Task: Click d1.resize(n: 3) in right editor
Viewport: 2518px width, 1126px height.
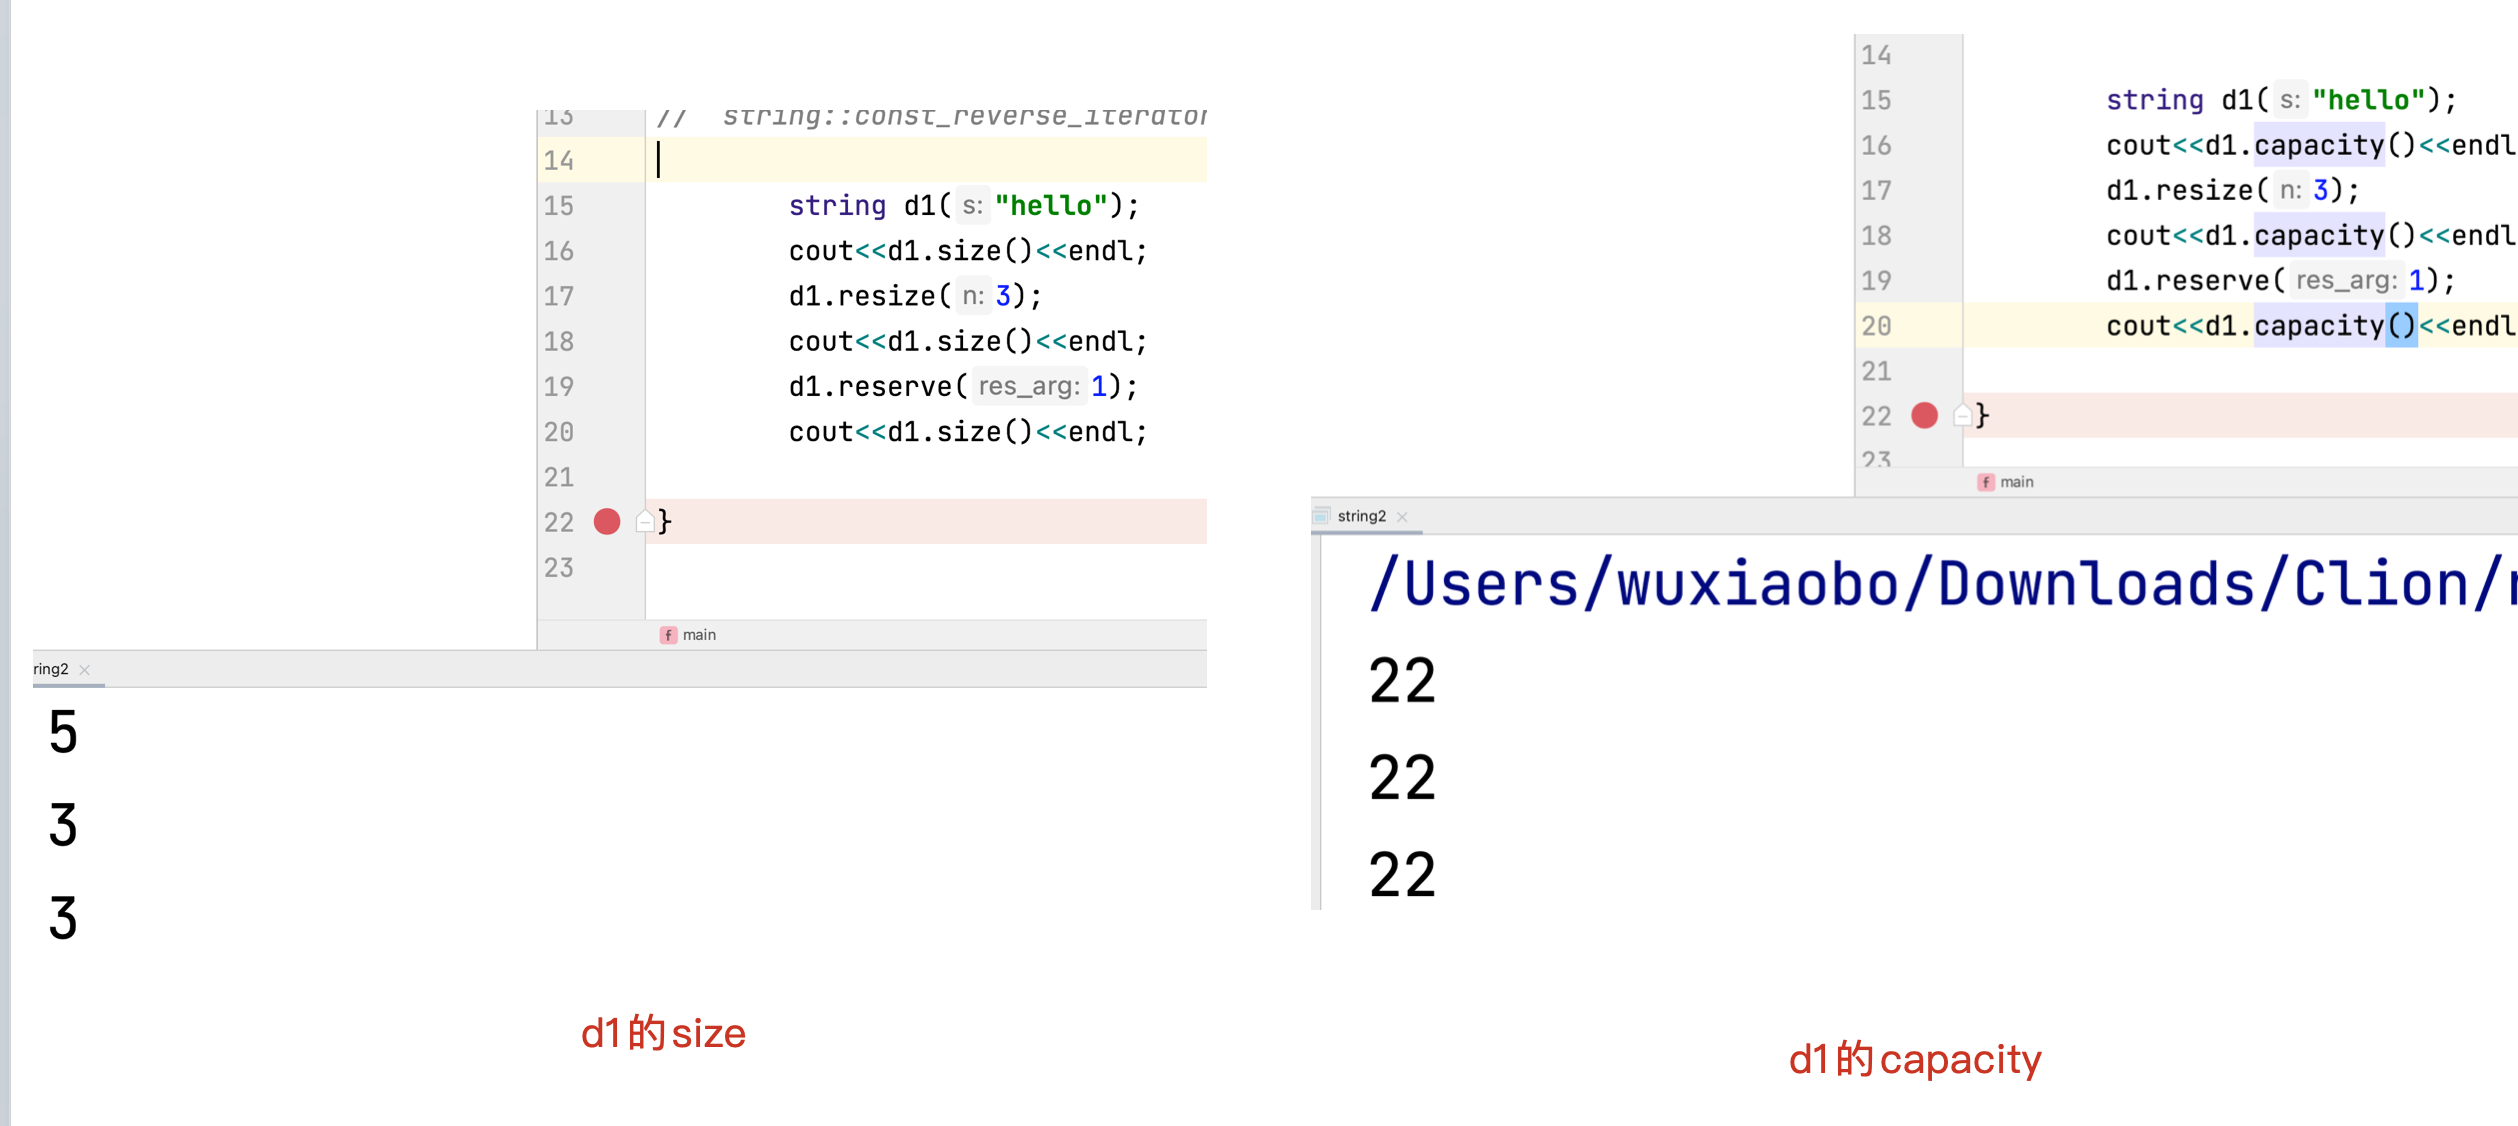Action: (x=2232, y=190)
